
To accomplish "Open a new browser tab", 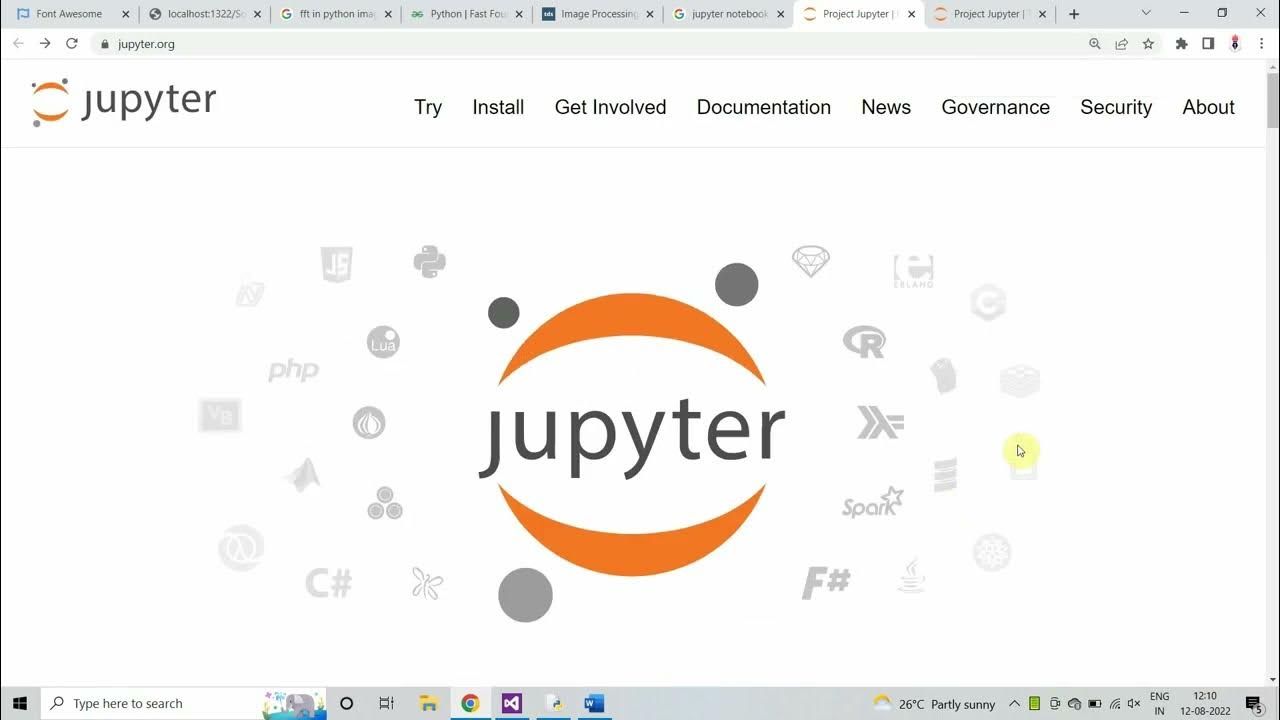I will click(1074, 14).
